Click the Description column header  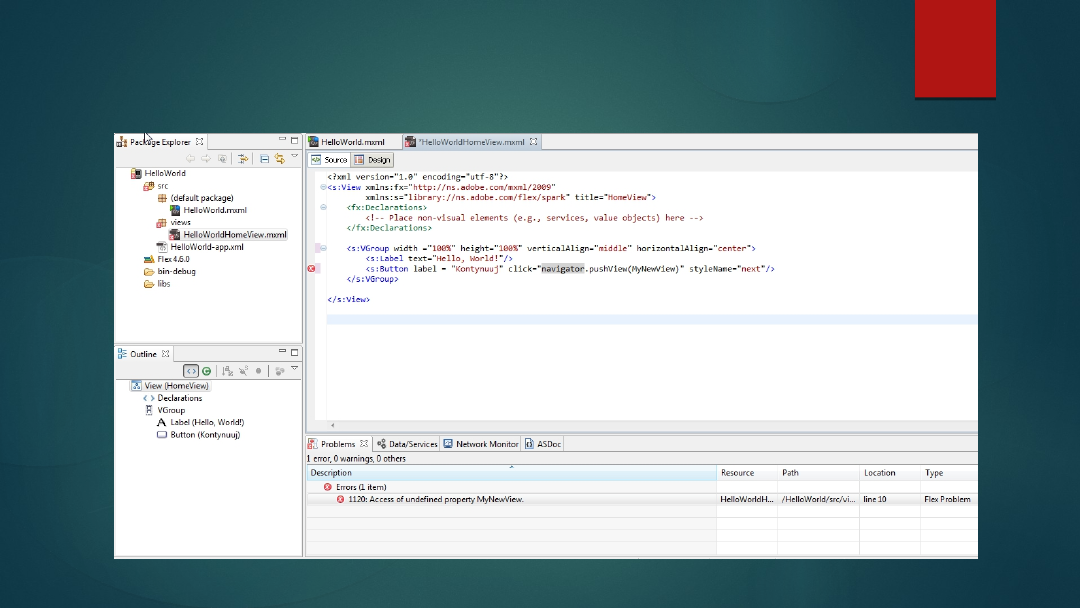point(331,473)
